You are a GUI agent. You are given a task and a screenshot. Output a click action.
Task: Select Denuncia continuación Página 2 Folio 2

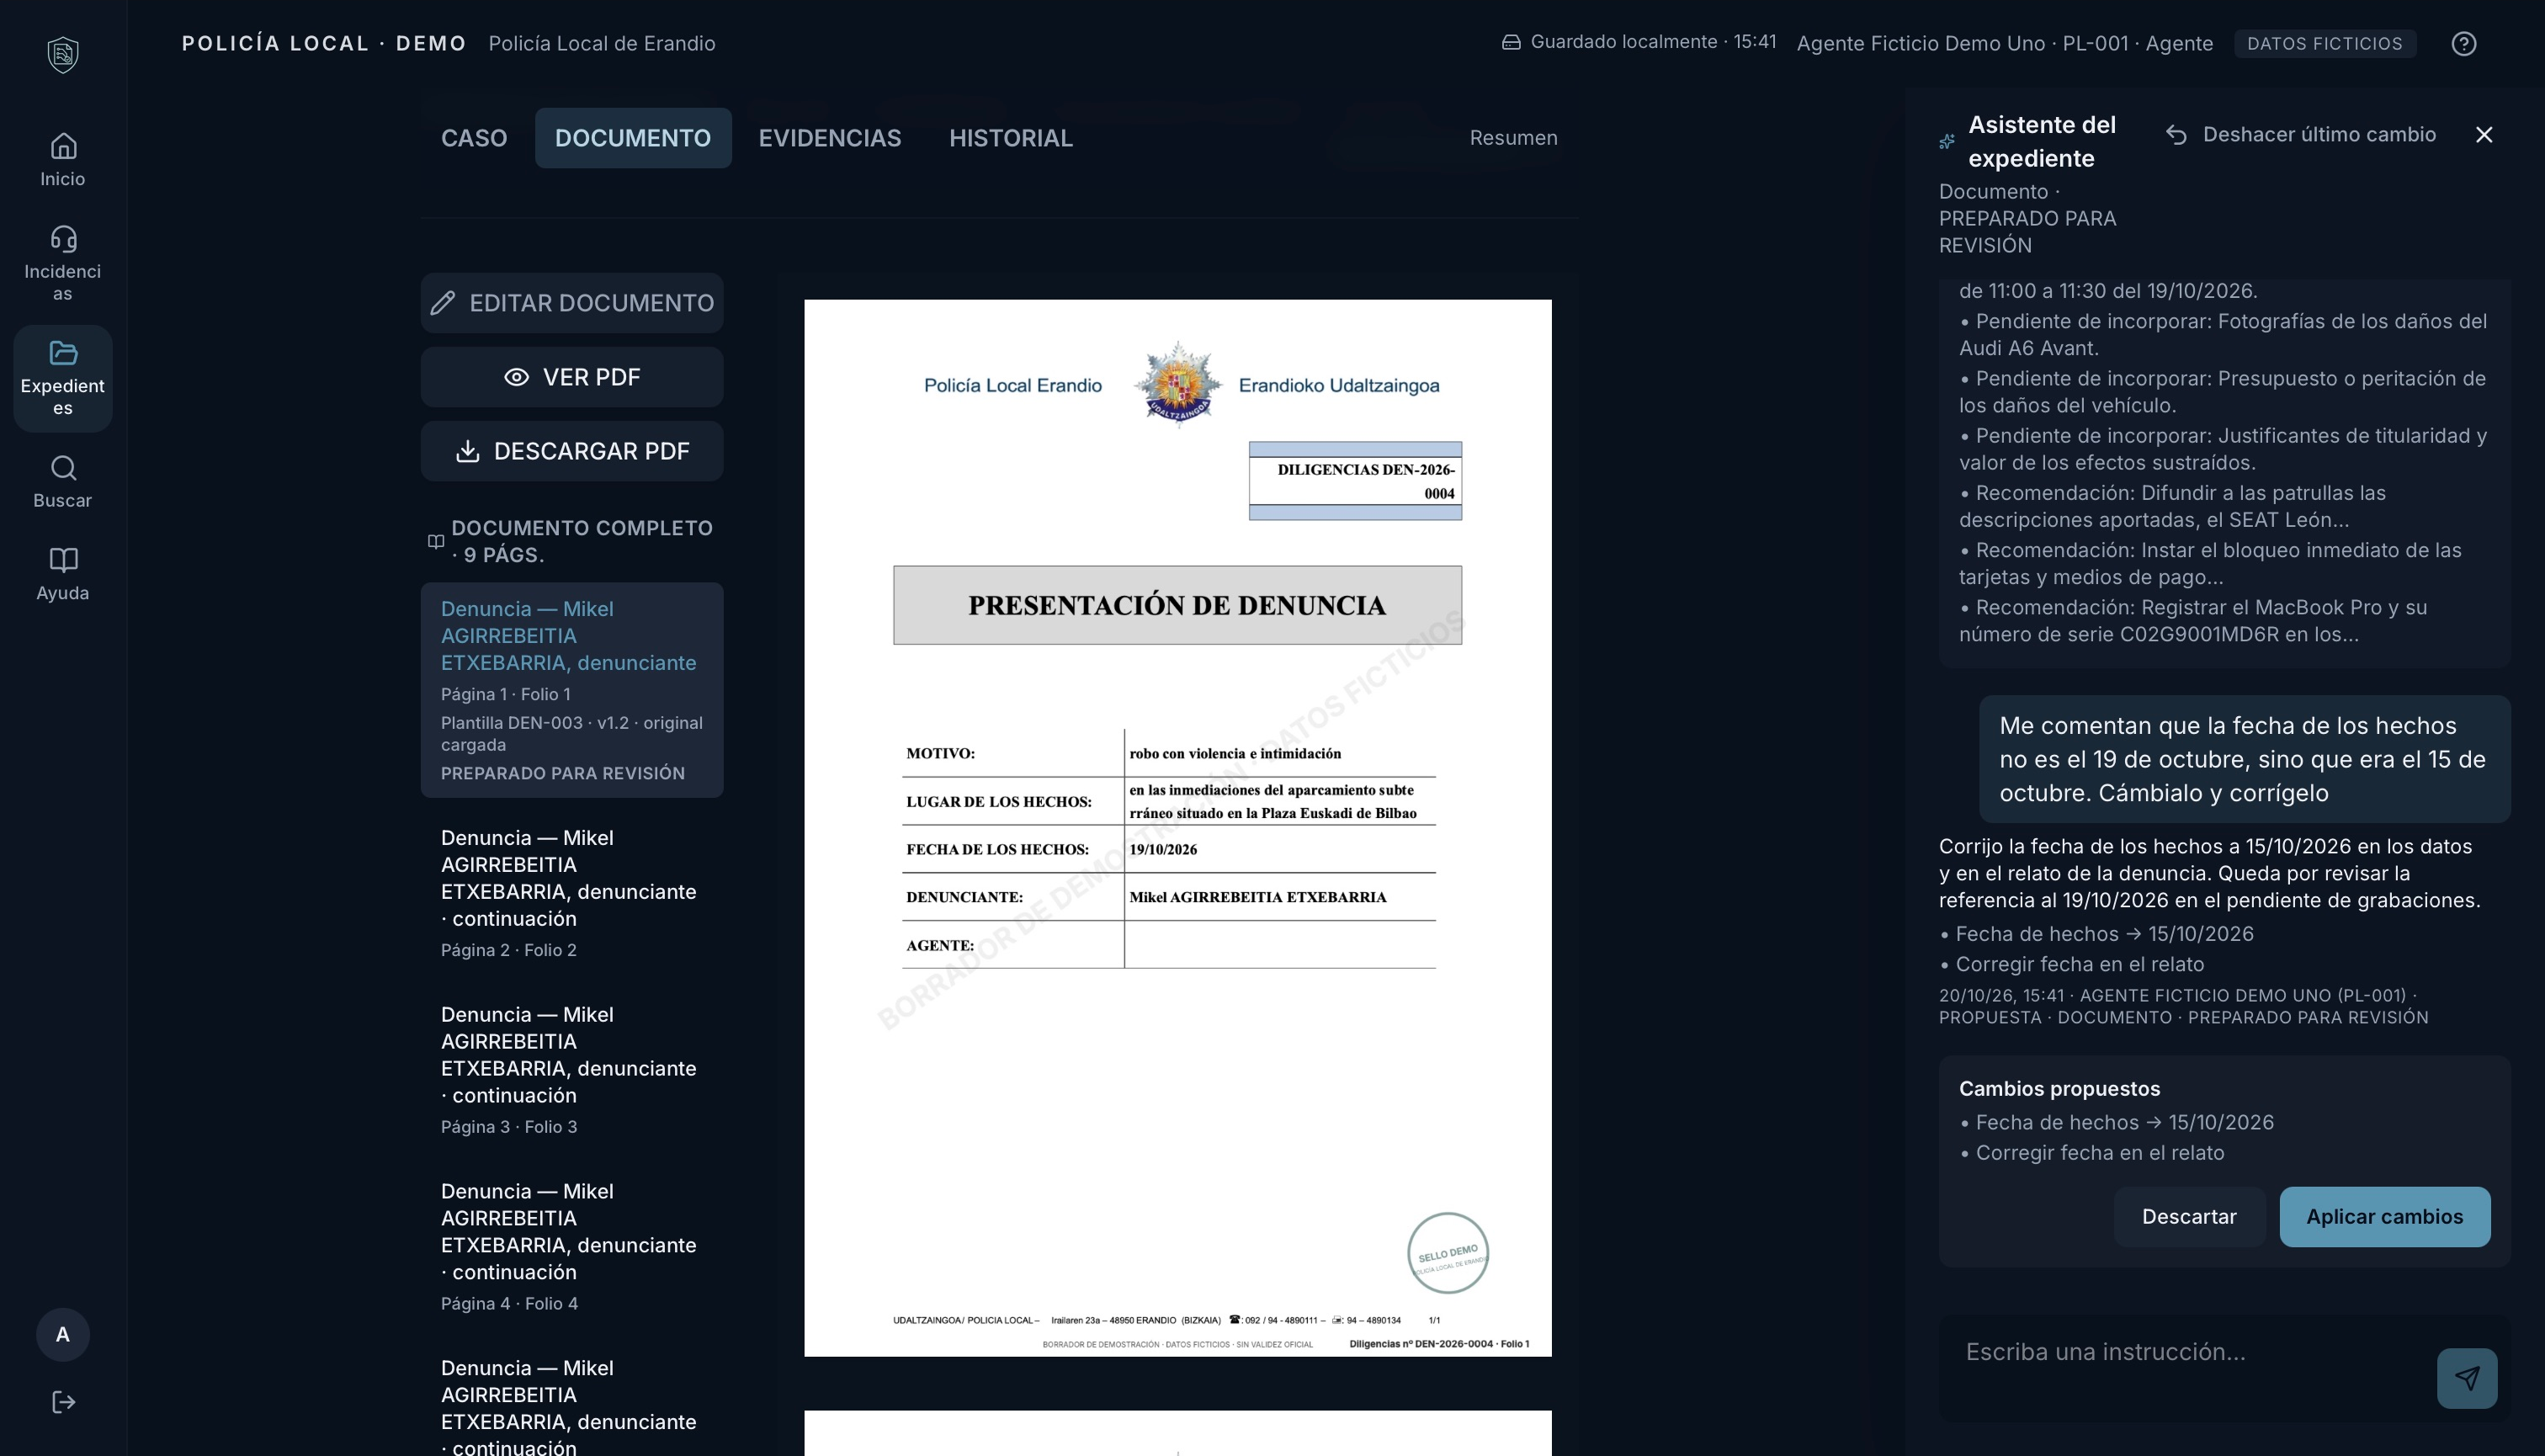click(572, 893)
